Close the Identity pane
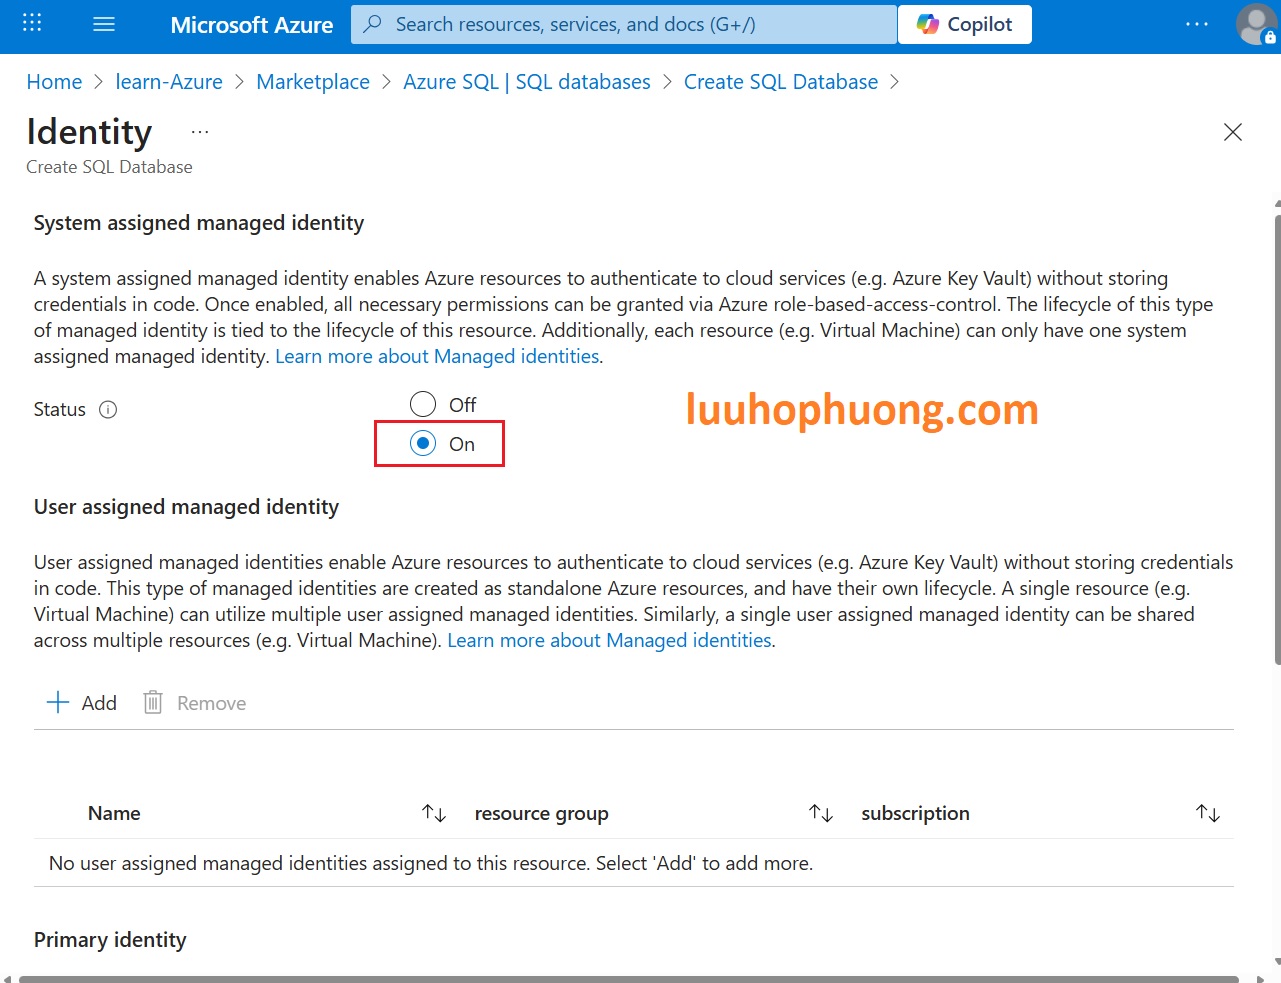This screenshot has width=1281, height=983. pyautogui.click(x=1232, y=132)
